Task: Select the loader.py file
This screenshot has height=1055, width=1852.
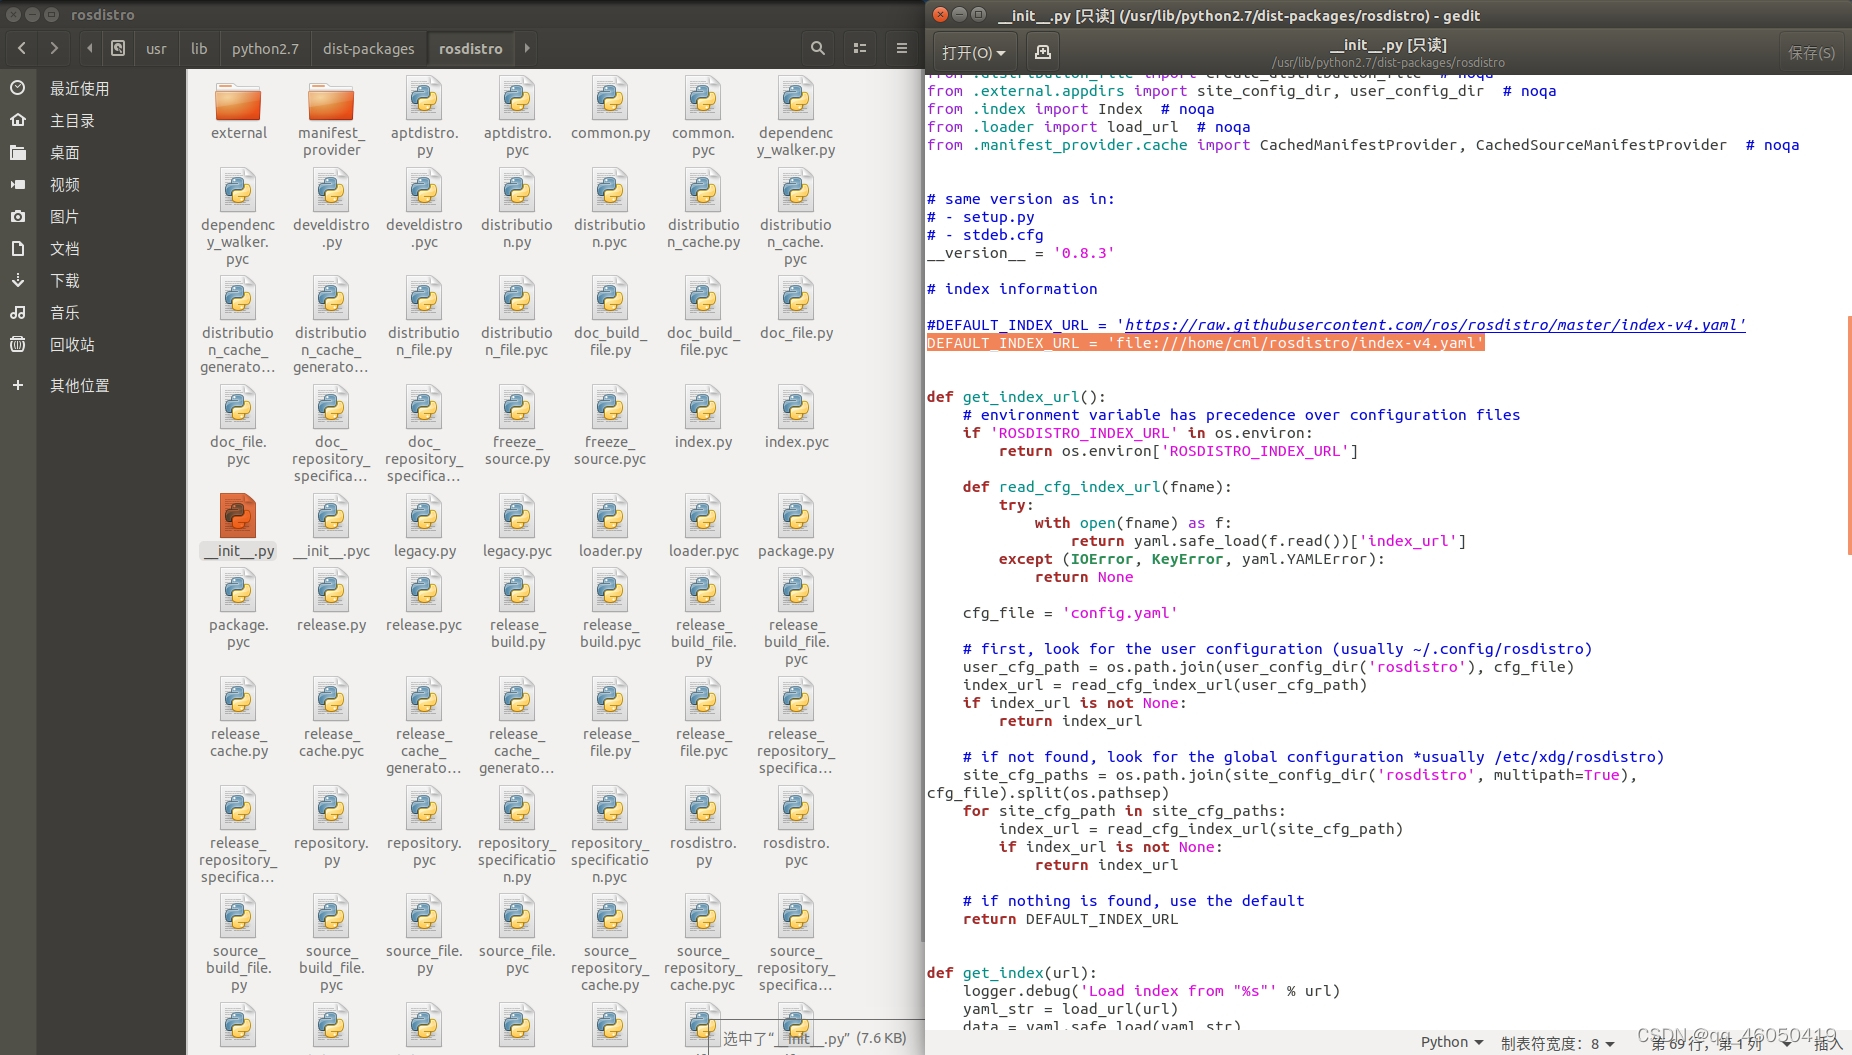Action: pyautogui.click(x=610, y=528)
